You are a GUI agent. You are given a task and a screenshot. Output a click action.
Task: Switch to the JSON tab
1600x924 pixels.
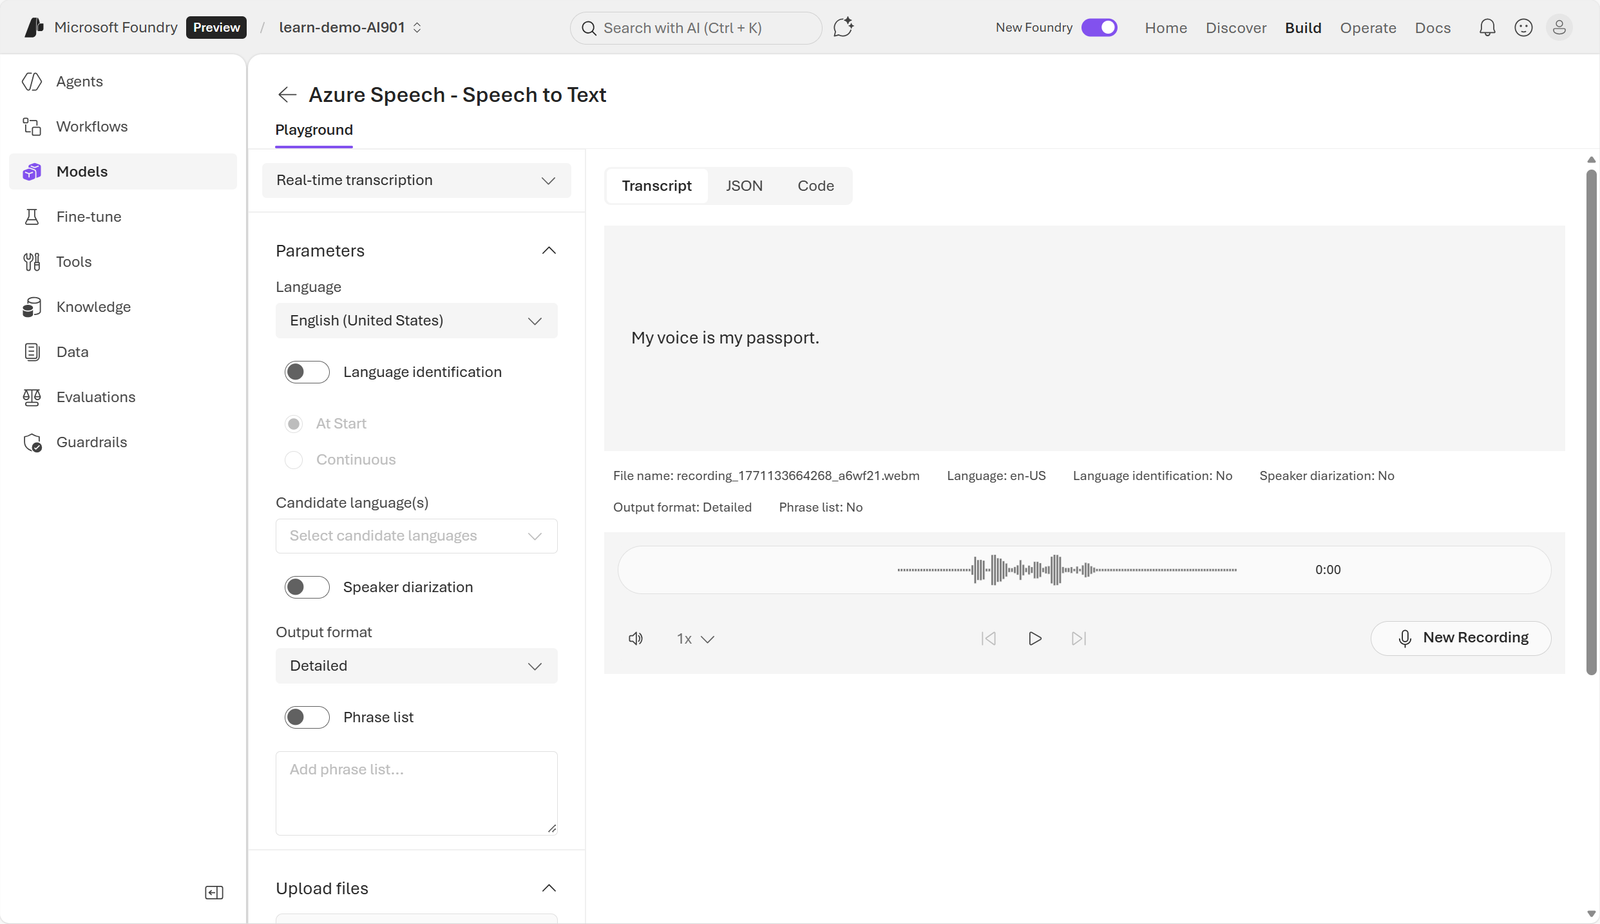tap(744, 186)
